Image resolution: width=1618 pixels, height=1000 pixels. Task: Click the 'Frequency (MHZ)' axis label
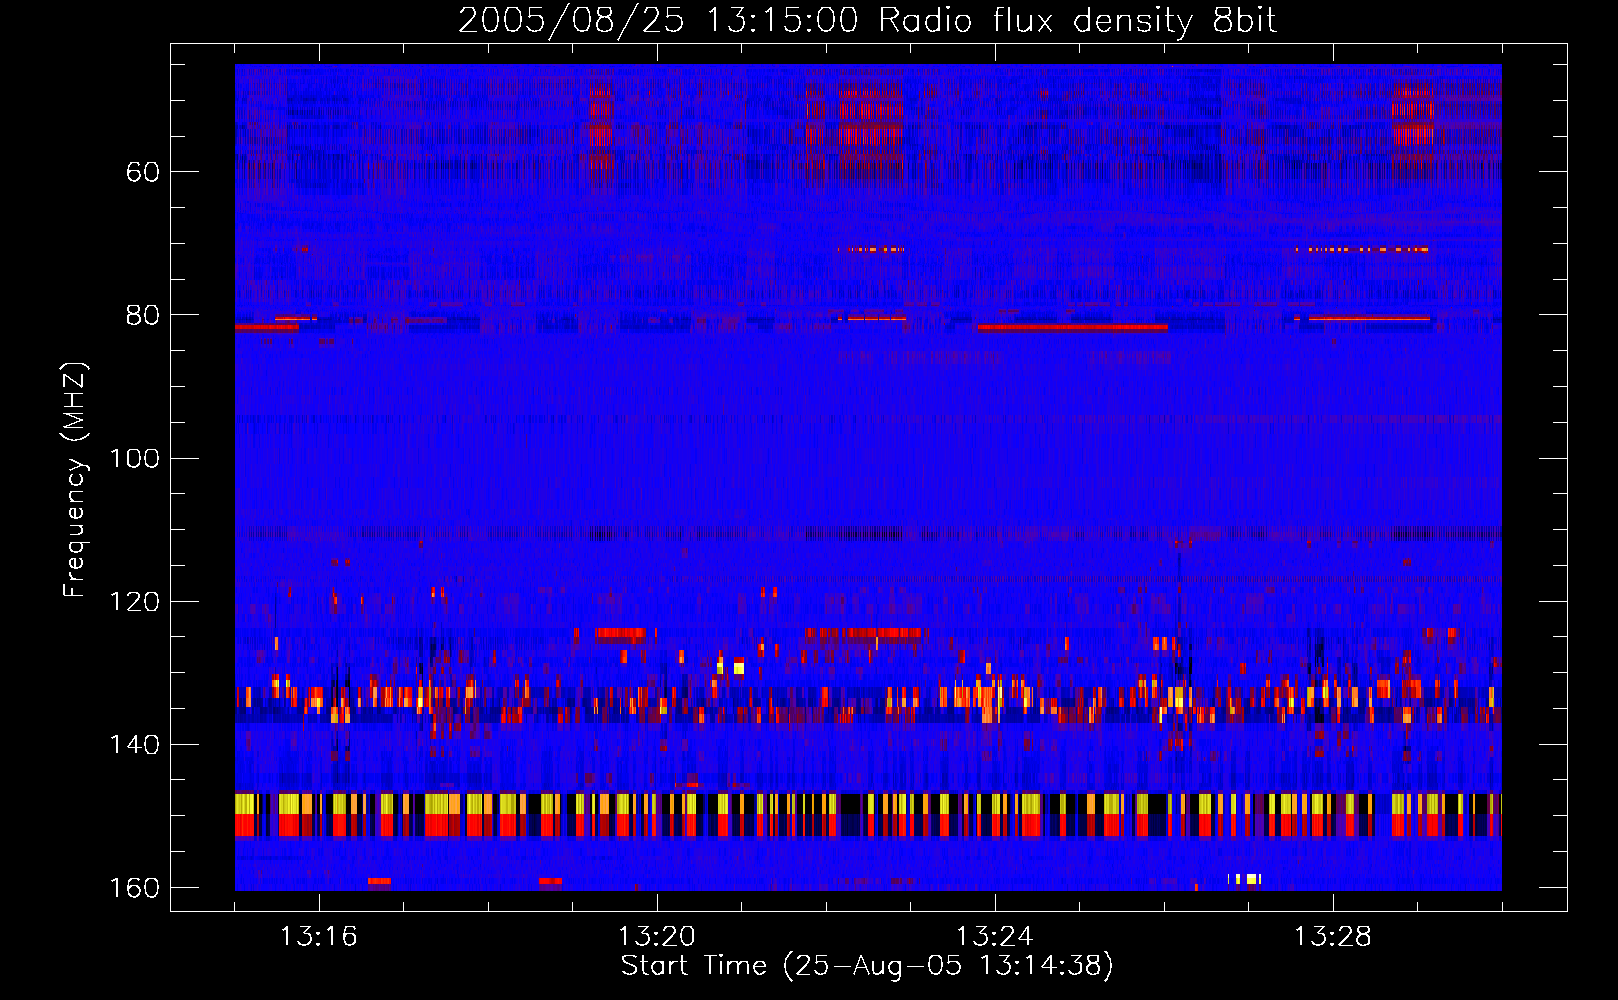tap(74, 479)
